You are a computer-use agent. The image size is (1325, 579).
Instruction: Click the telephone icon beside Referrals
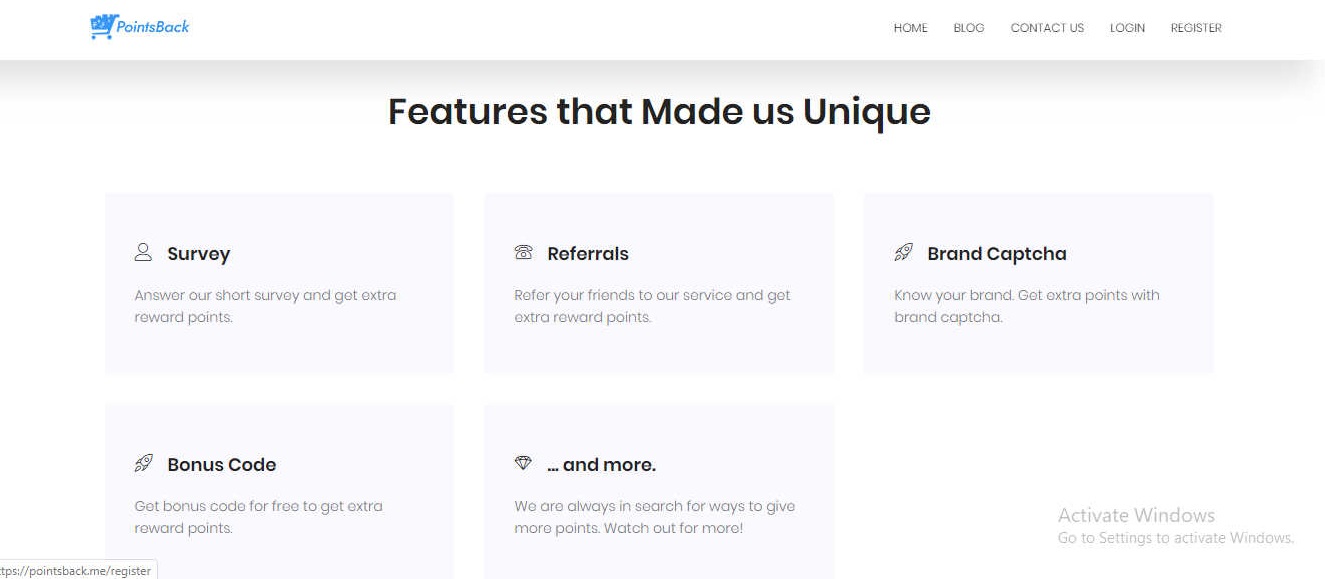pyautogui.click(x=523, y=252)
